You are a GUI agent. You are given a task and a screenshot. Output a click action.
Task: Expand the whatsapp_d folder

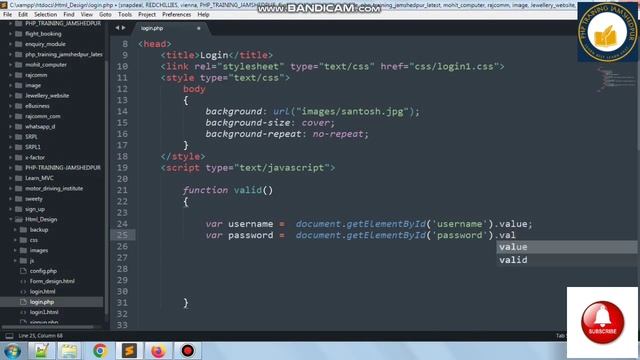(x=11, y=127)
